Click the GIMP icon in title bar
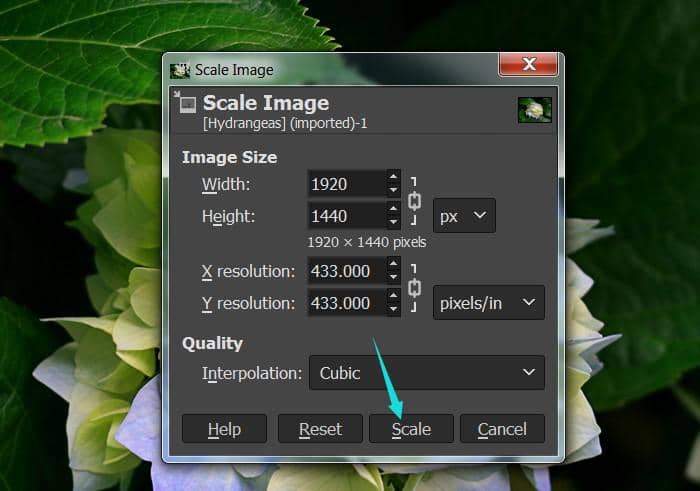 tap(180, 71)
